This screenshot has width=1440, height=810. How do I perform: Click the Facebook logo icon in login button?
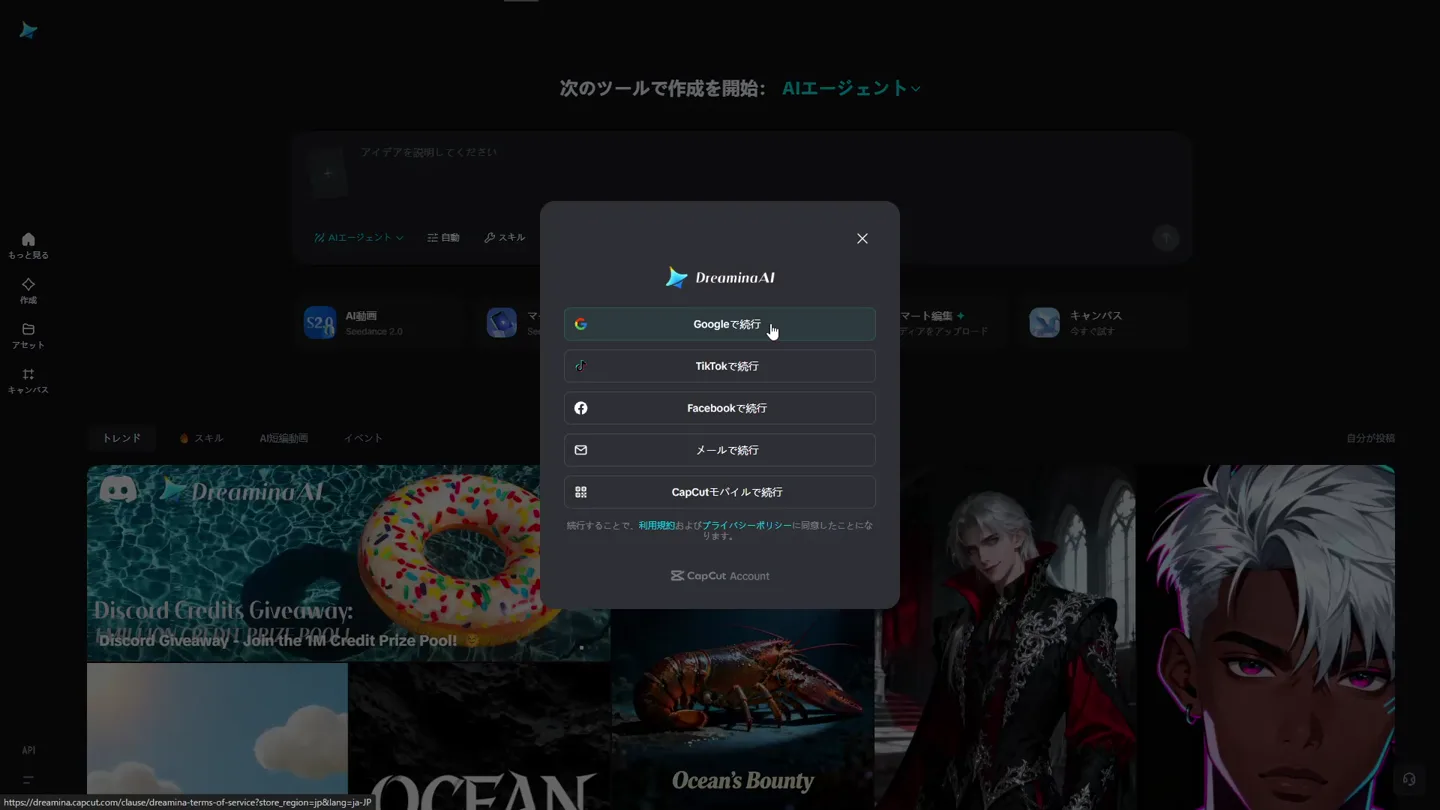click(581, 408)
